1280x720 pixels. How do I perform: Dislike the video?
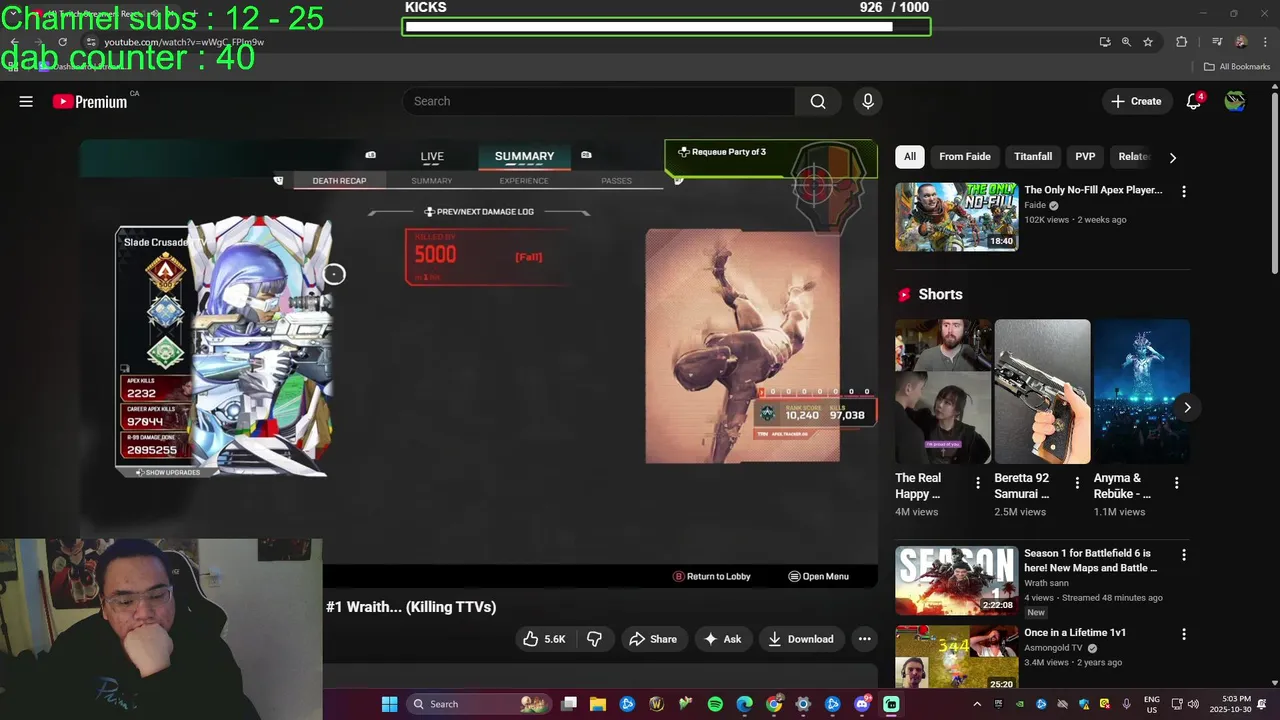pyautogui.click(x=594, y=639)
